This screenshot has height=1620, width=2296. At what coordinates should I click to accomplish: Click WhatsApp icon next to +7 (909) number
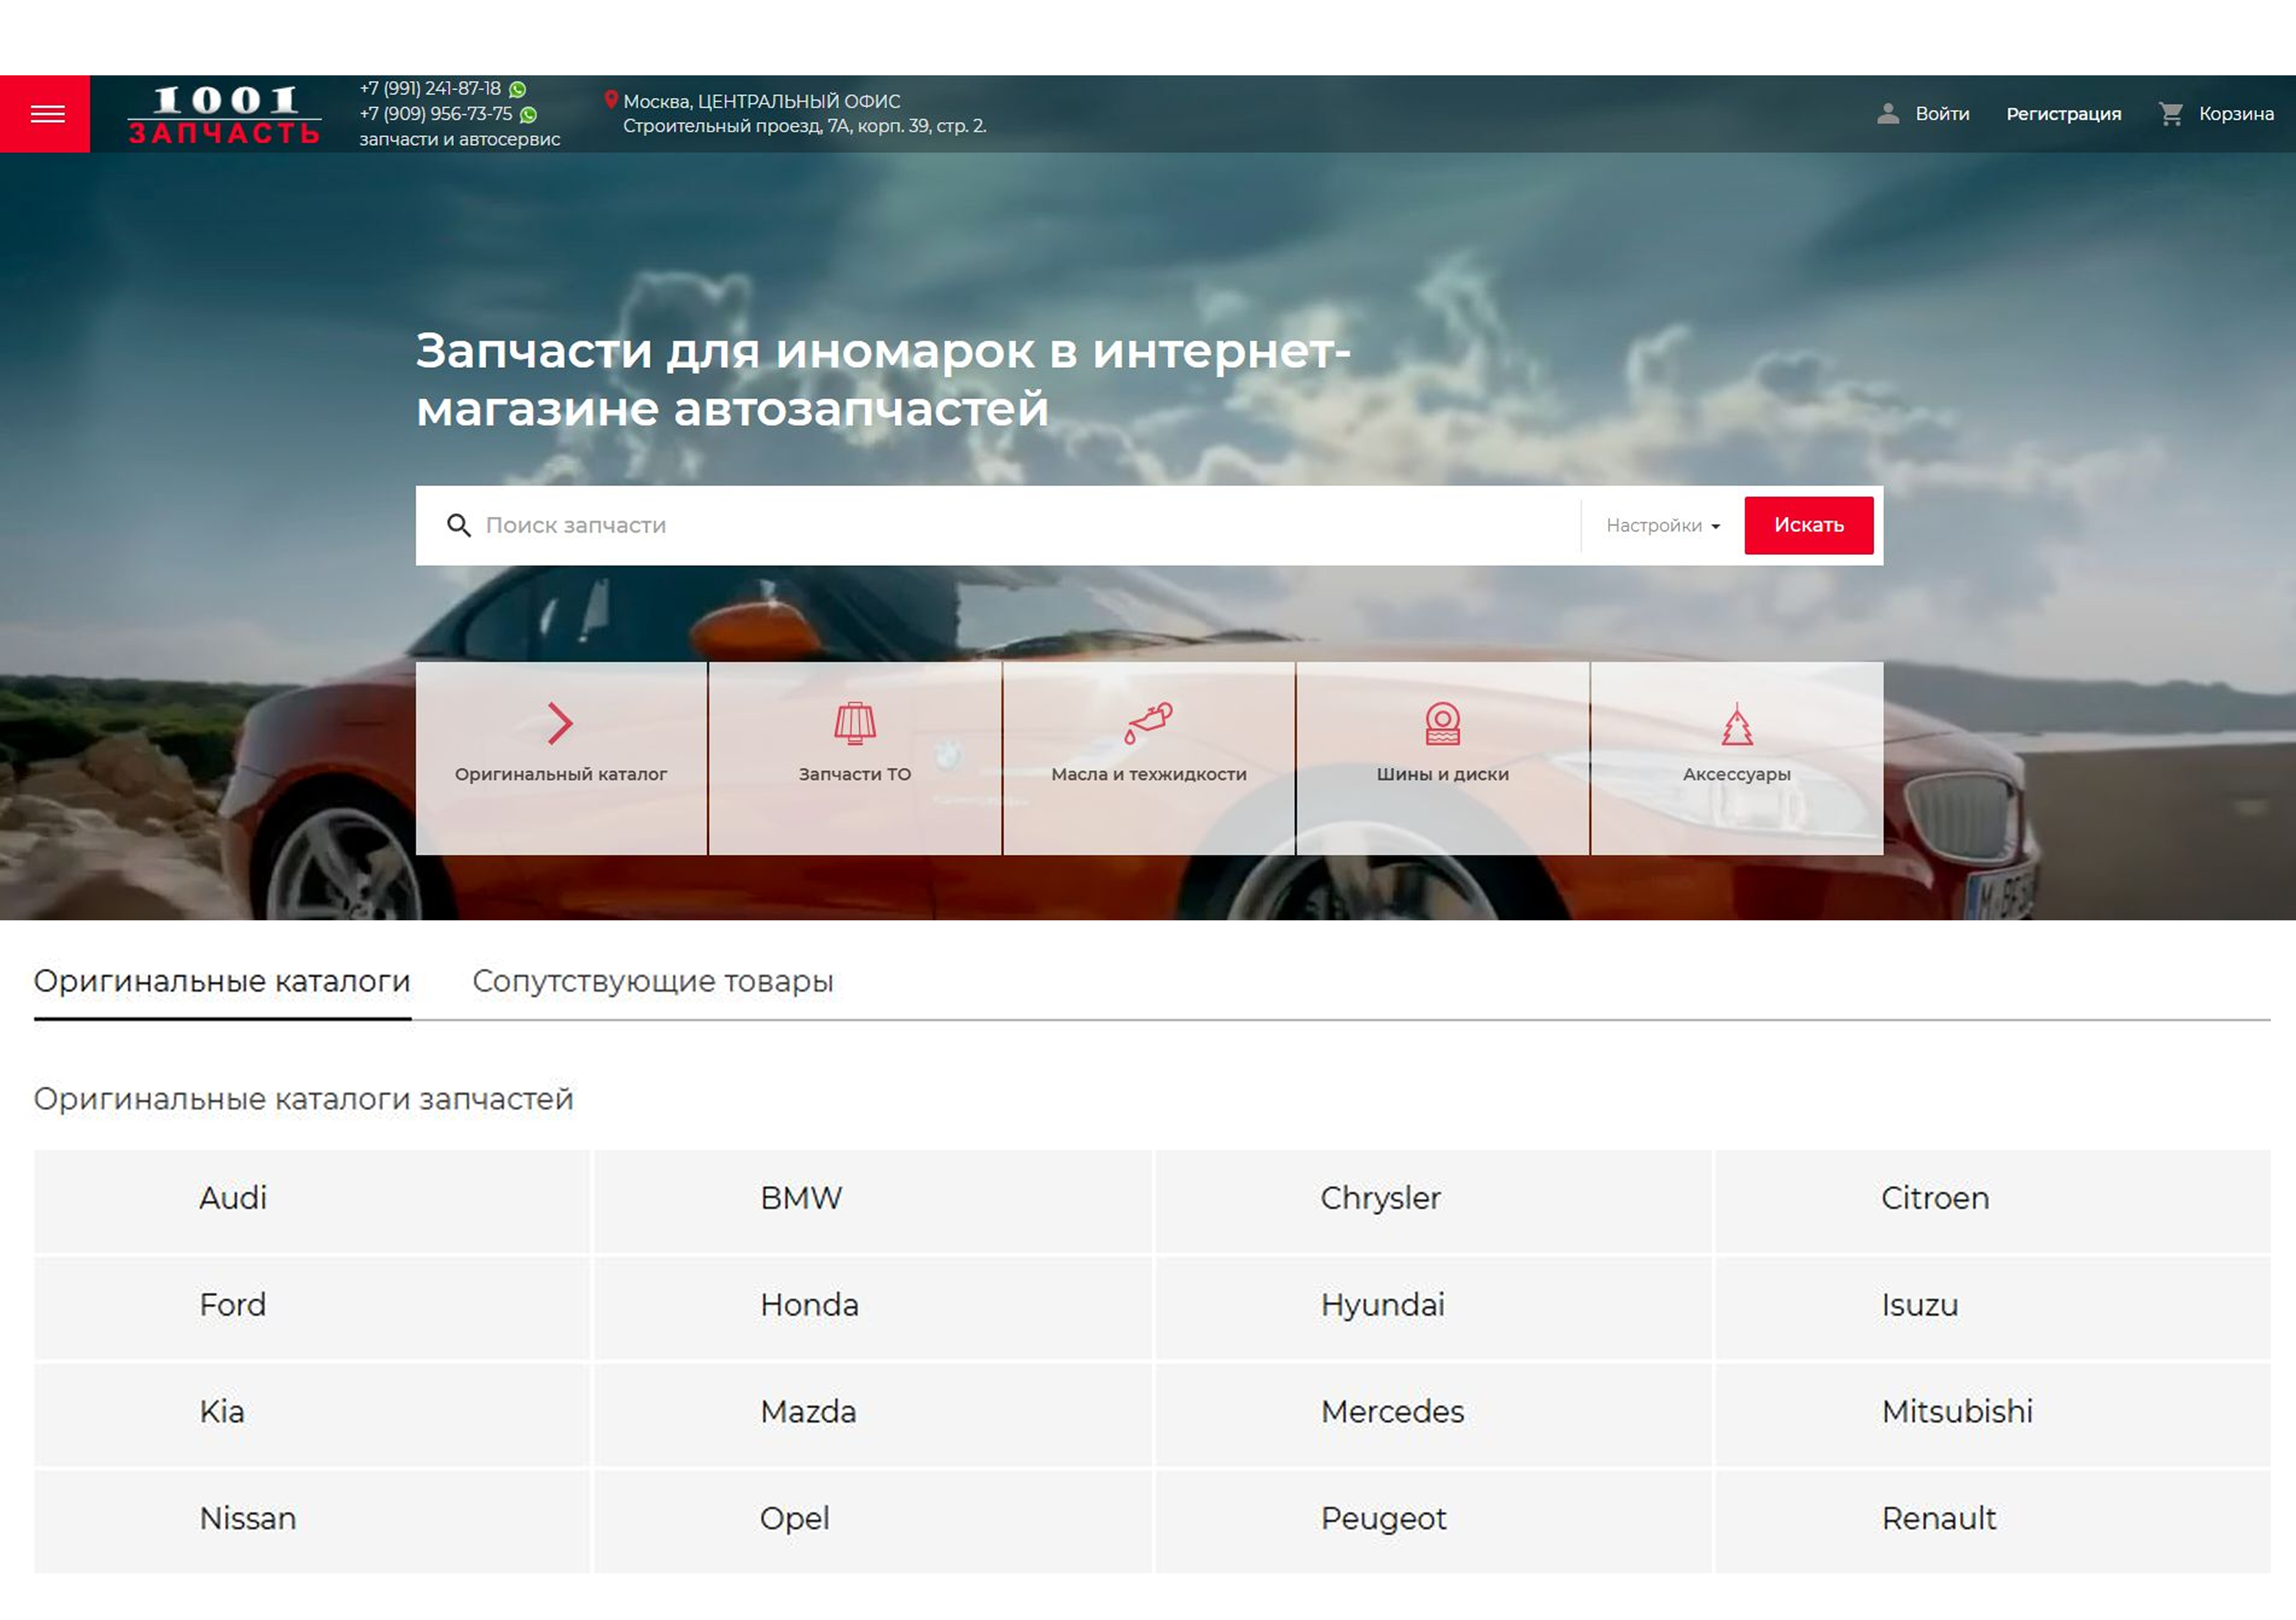[x=528, y=115]
